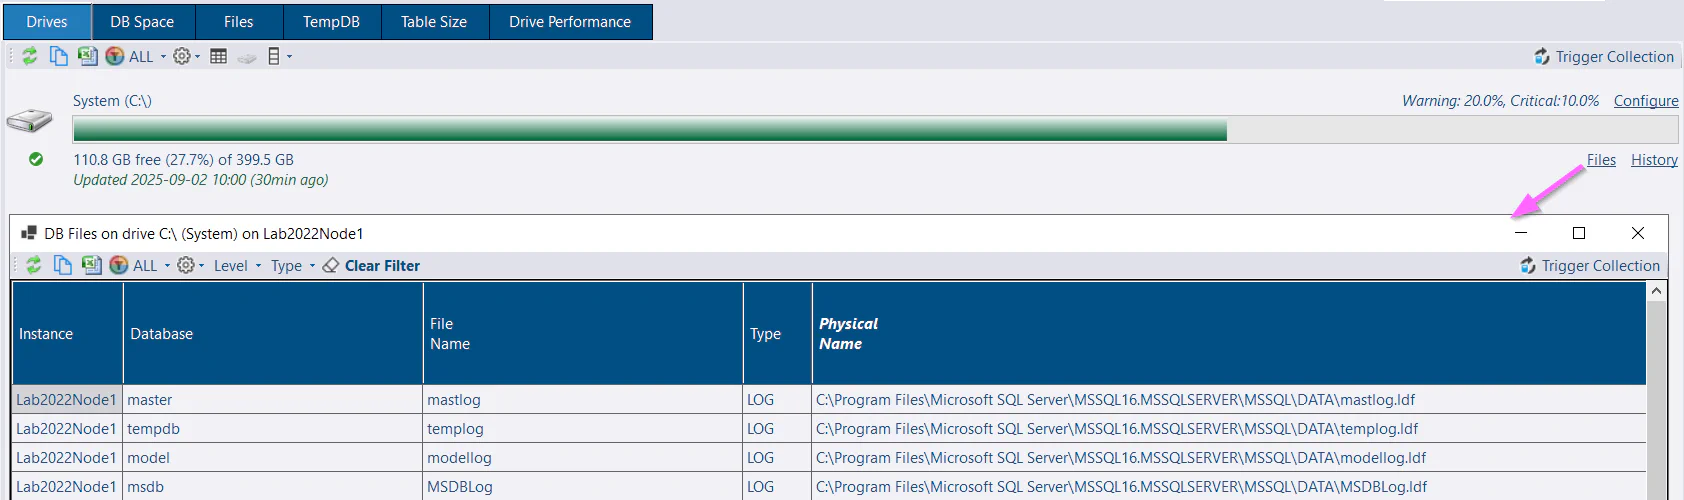Viewport: 1684px width, 500px height.
Task: Open the History link for C:\ drive
Action: point(1654,160)
